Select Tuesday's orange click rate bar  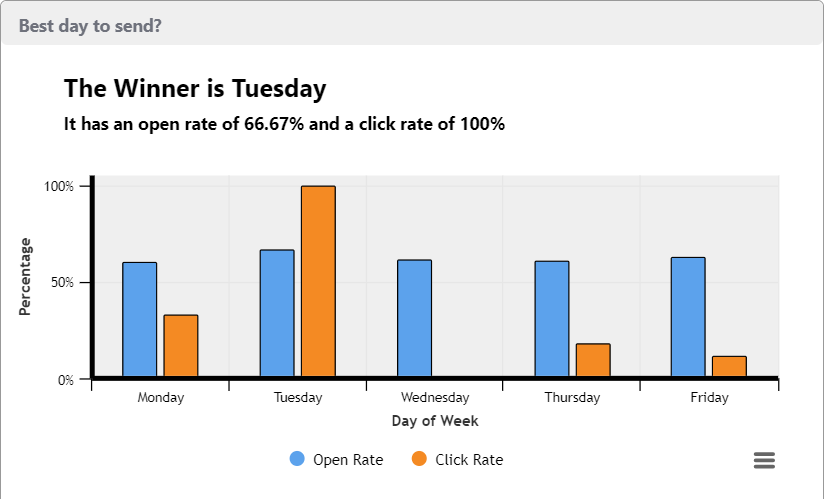pos(318,282)
